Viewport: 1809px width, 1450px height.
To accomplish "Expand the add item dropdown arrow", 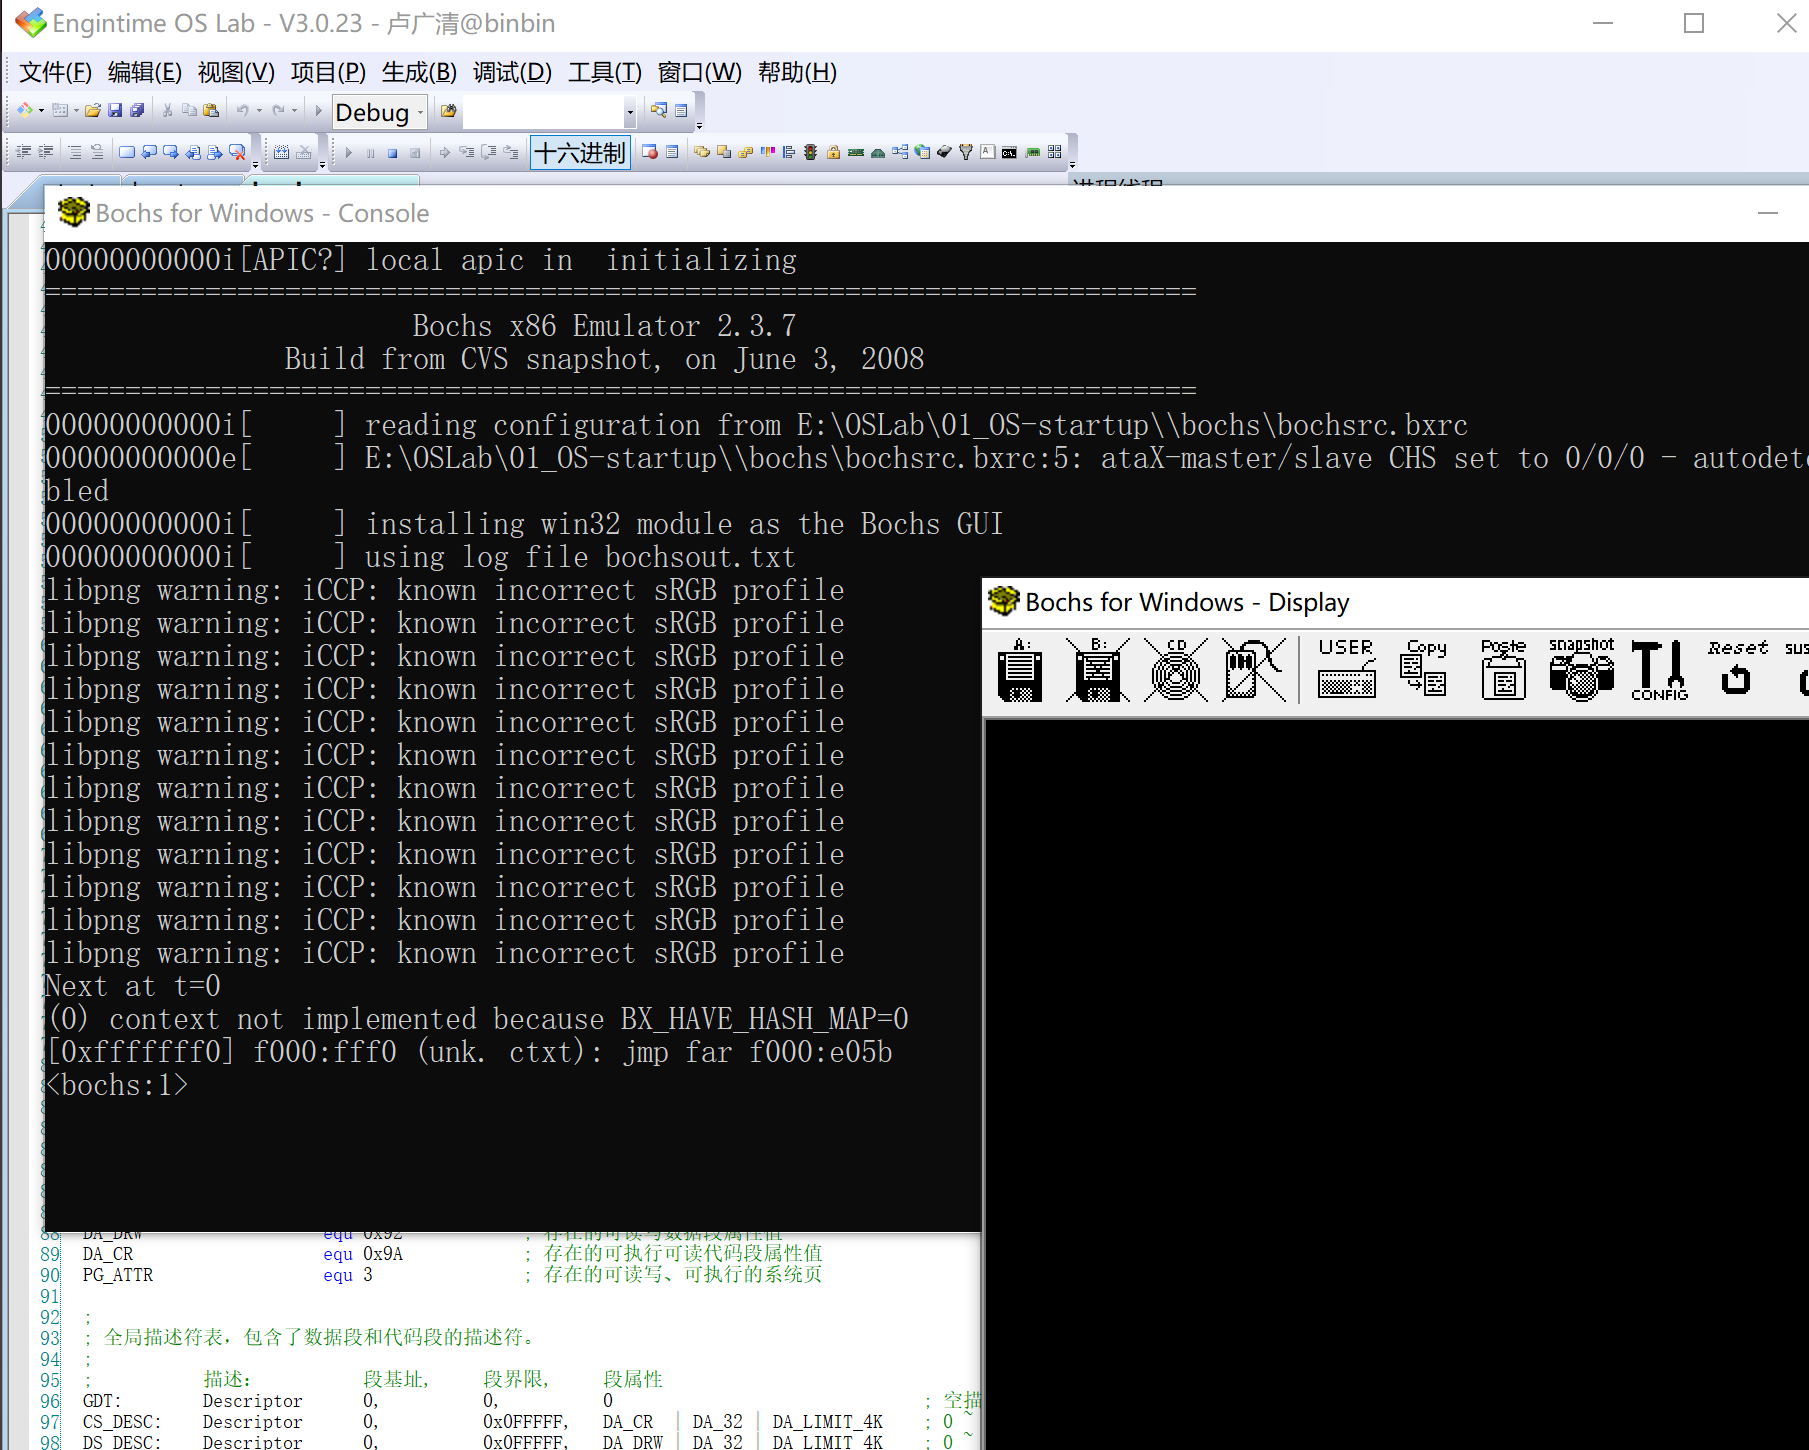I will pos(76,111).
